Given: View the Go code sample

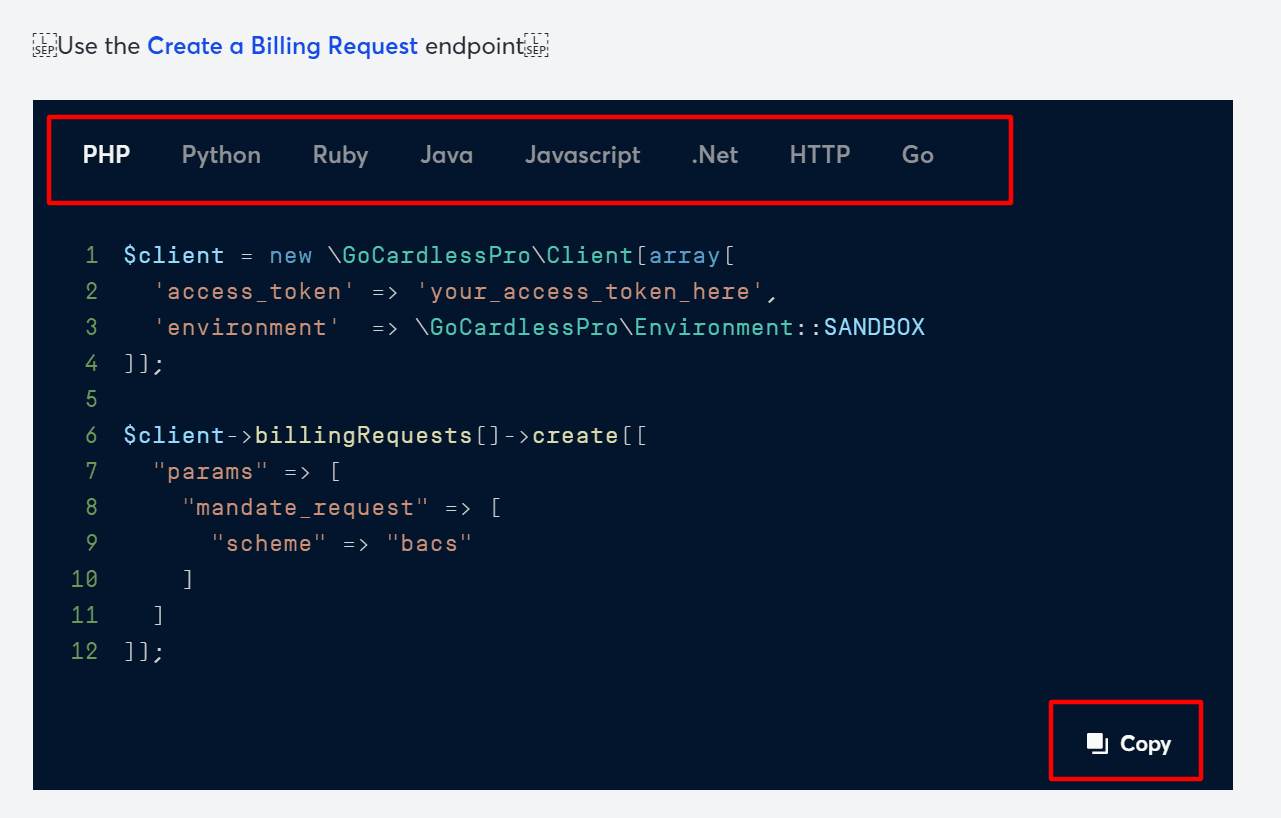Looking at the screenshot, I should pos(917,155).
